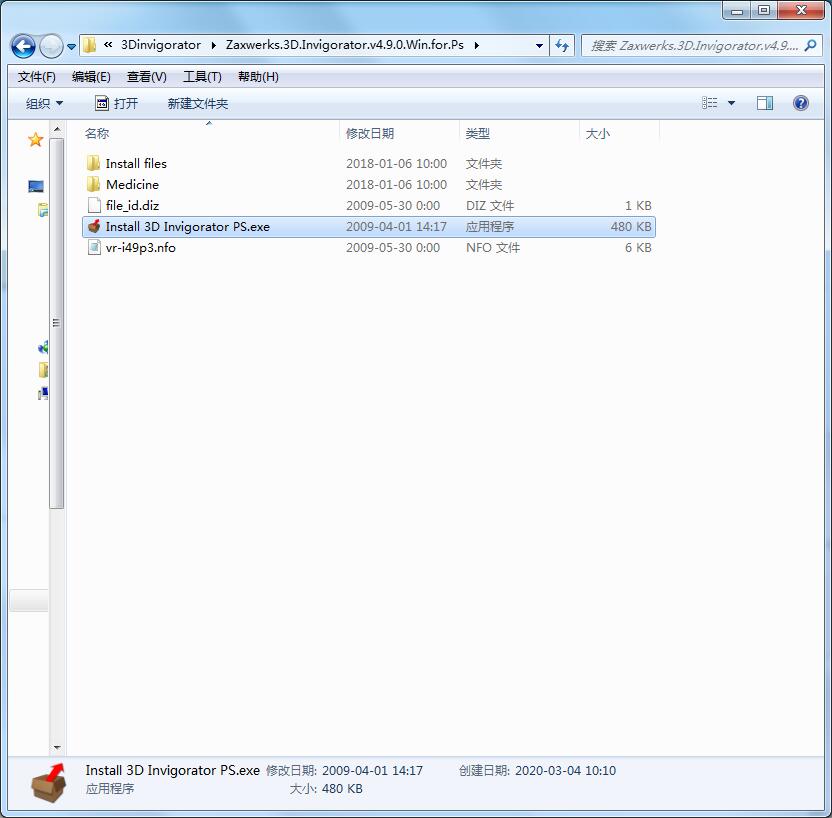Click the vr-i49p3.nfo document icon

94,248
